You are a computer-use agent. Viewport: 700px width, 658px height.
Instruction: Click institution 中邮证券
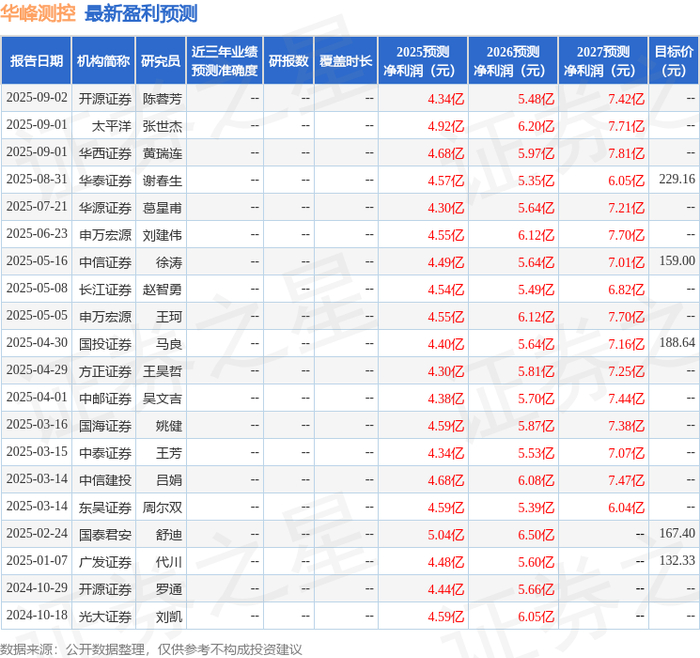[105, 398]
